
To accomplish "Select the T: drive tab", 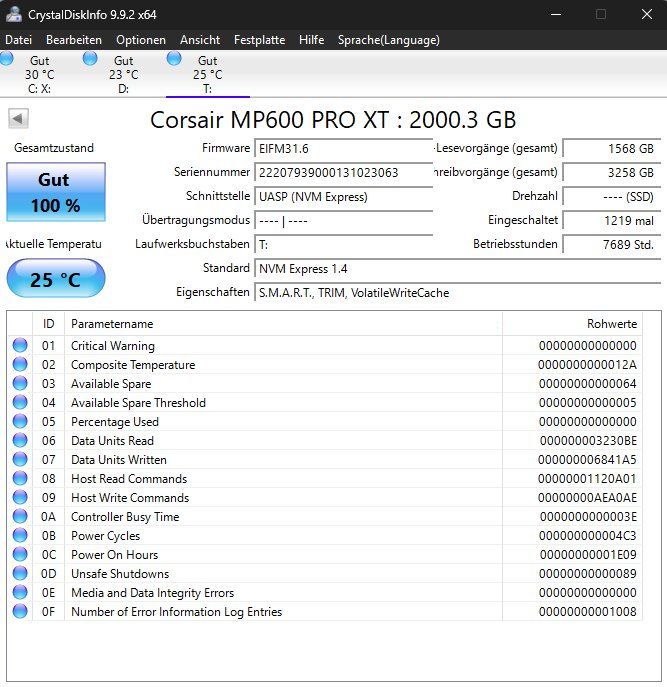I will (x=208, y=74).
